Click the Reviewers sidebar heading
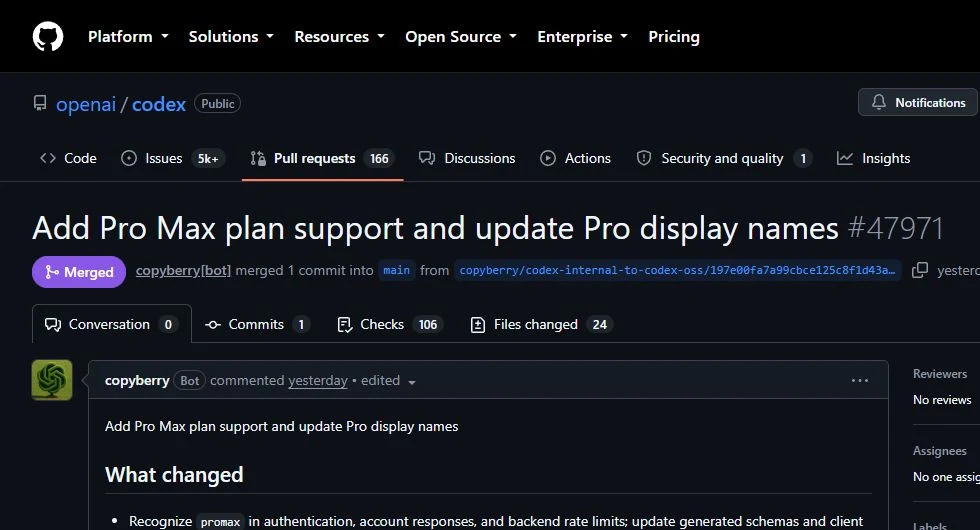980x530 pixels. pos(940,374)
